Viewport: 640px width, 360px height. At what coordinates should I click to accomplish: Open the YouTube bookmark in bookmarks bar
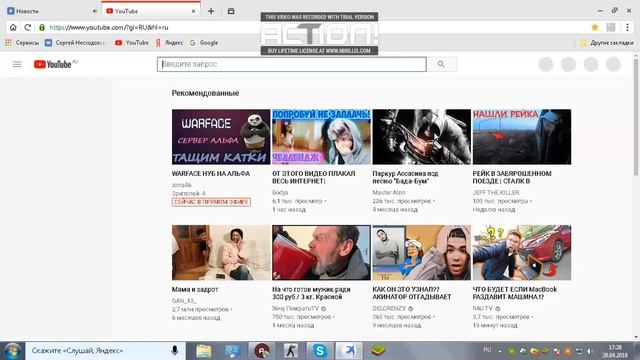[132, 42]
